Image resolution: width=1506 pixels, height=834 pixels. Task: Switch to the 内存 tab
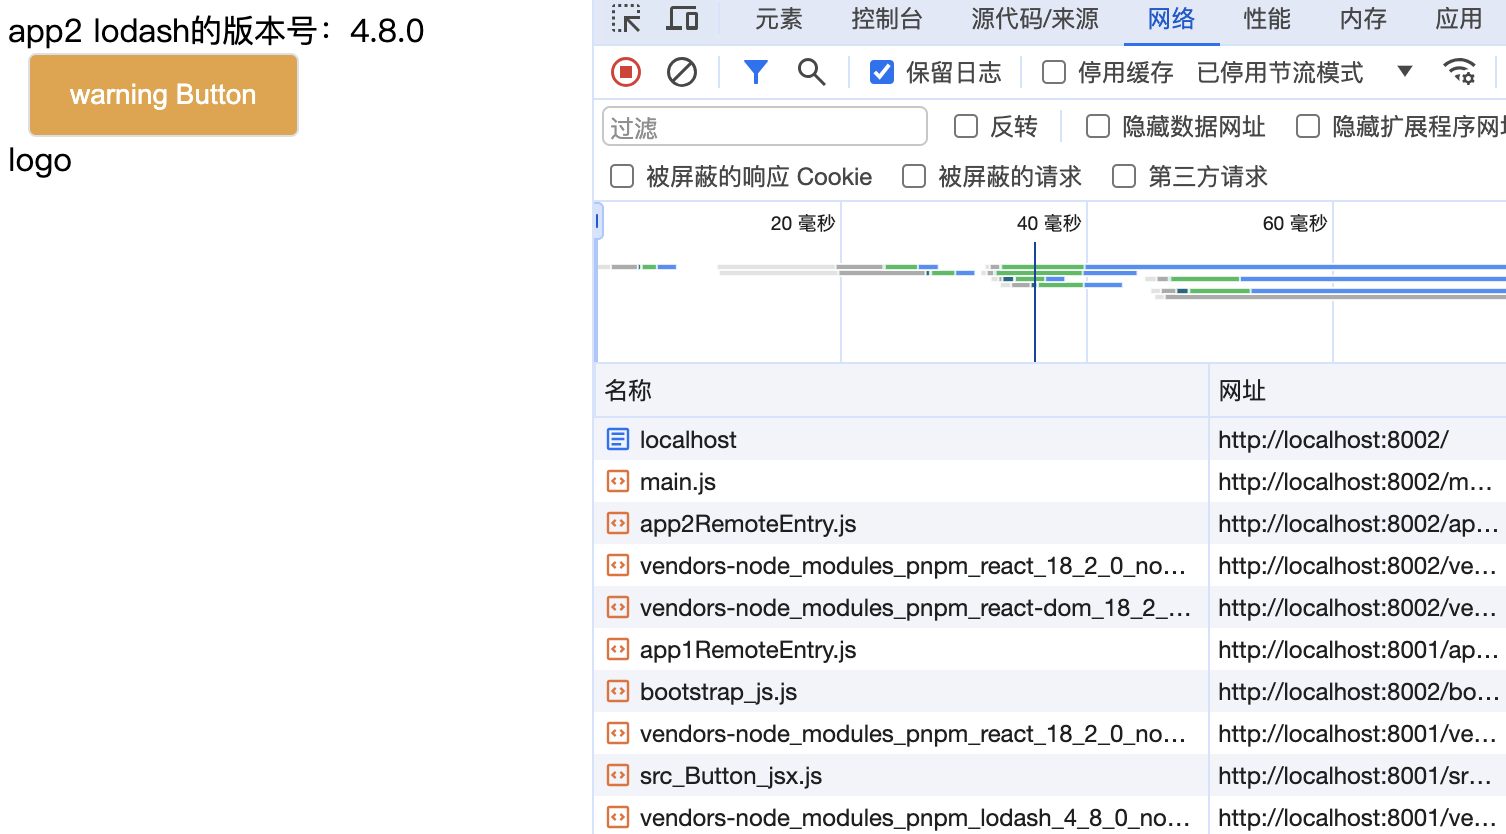(1363, 19)
